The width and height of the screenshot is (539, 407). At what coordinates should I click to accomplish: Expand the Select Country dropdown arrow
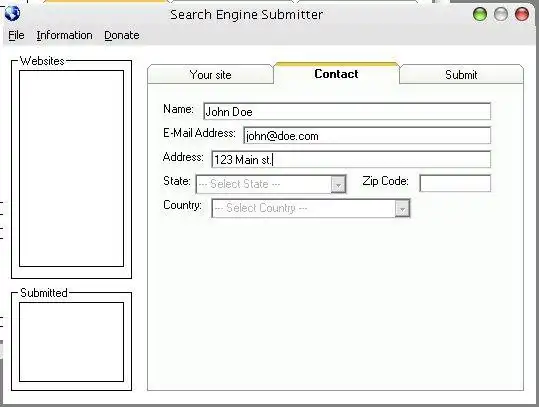(x=402, y=208)
